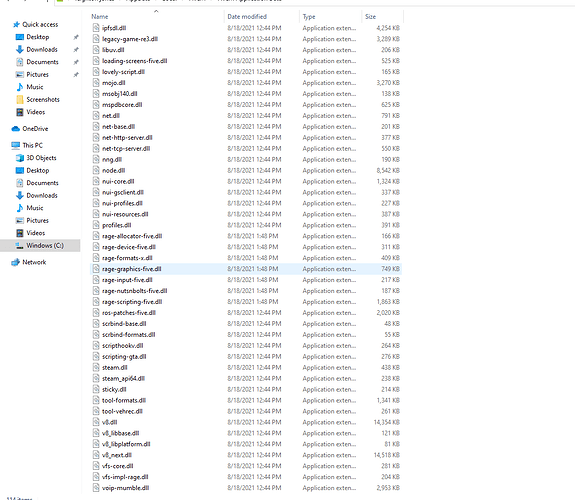Image resolution: width=575 pixels, height=500 pixels.
Task: Click the net.dll file icon
Action: [x=96, y=116]
